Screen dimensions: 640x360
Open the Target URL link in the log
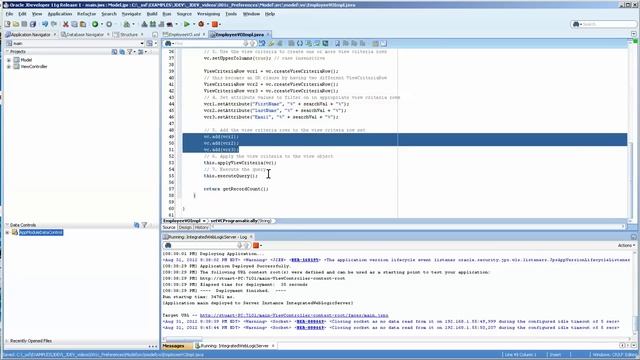[294, 316]
